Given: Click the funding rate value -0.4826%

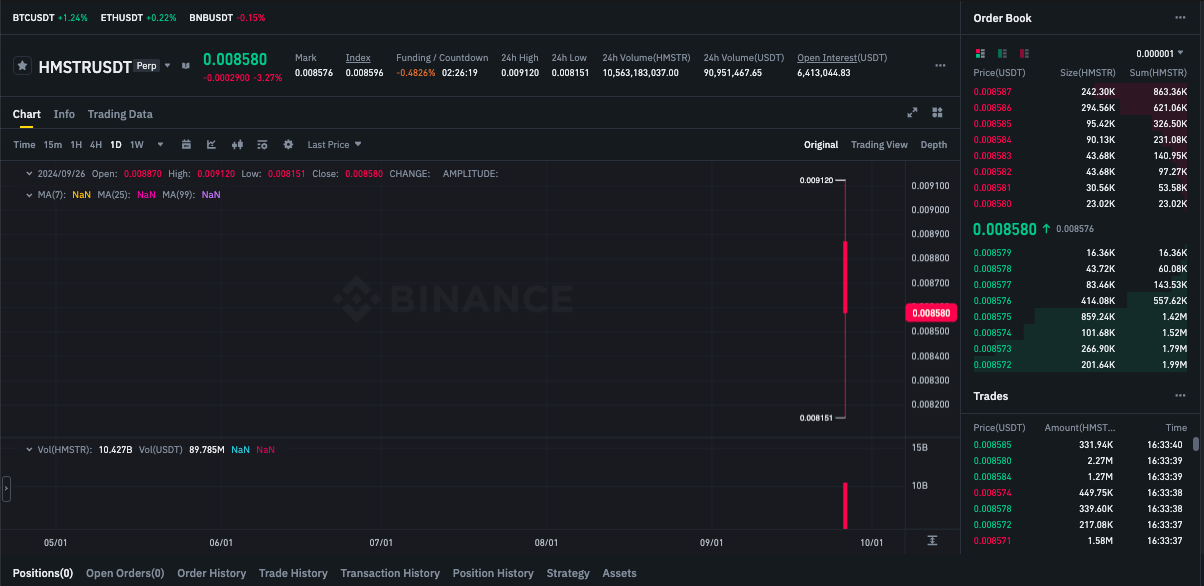Looking at the screenshot, I should 416,72.
